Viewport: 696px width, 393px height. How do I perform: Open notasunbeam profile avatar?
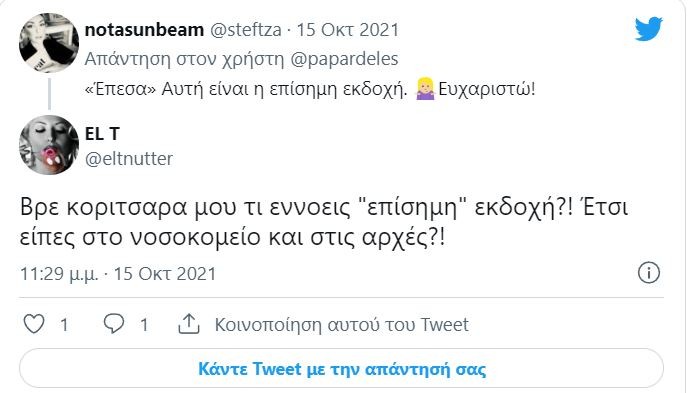click(x=49, y=43)
